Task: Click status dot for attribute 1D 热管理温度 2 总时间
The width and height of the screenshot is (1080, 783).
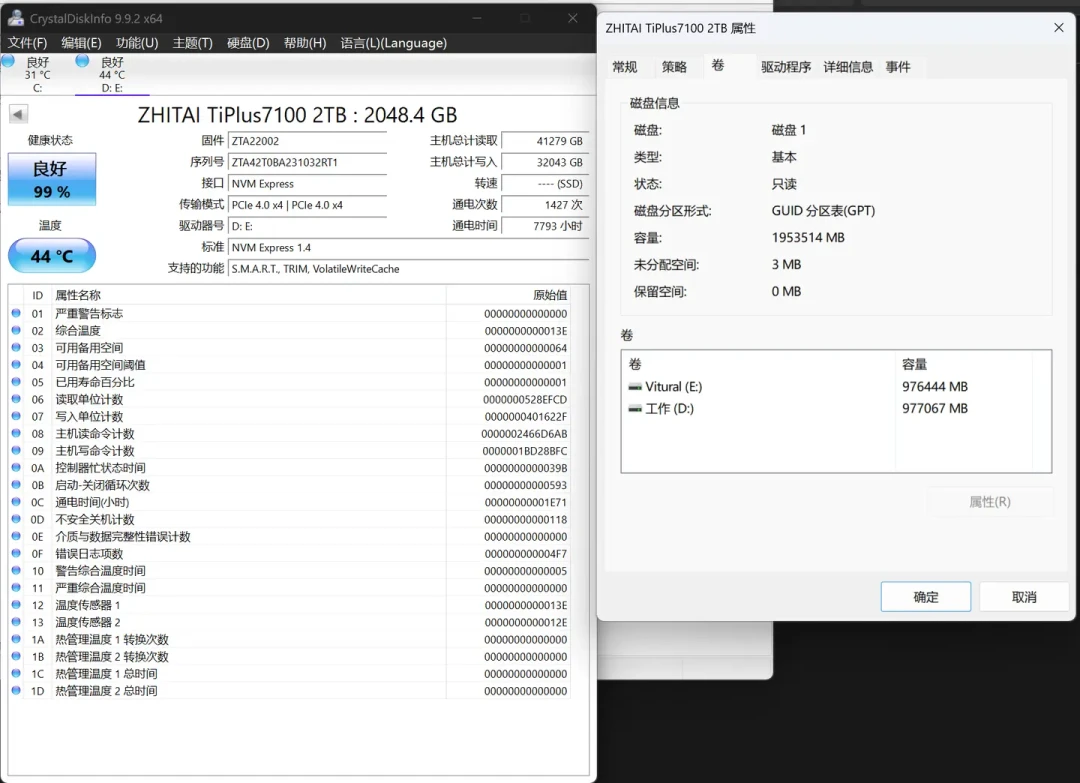Action: 16,691
